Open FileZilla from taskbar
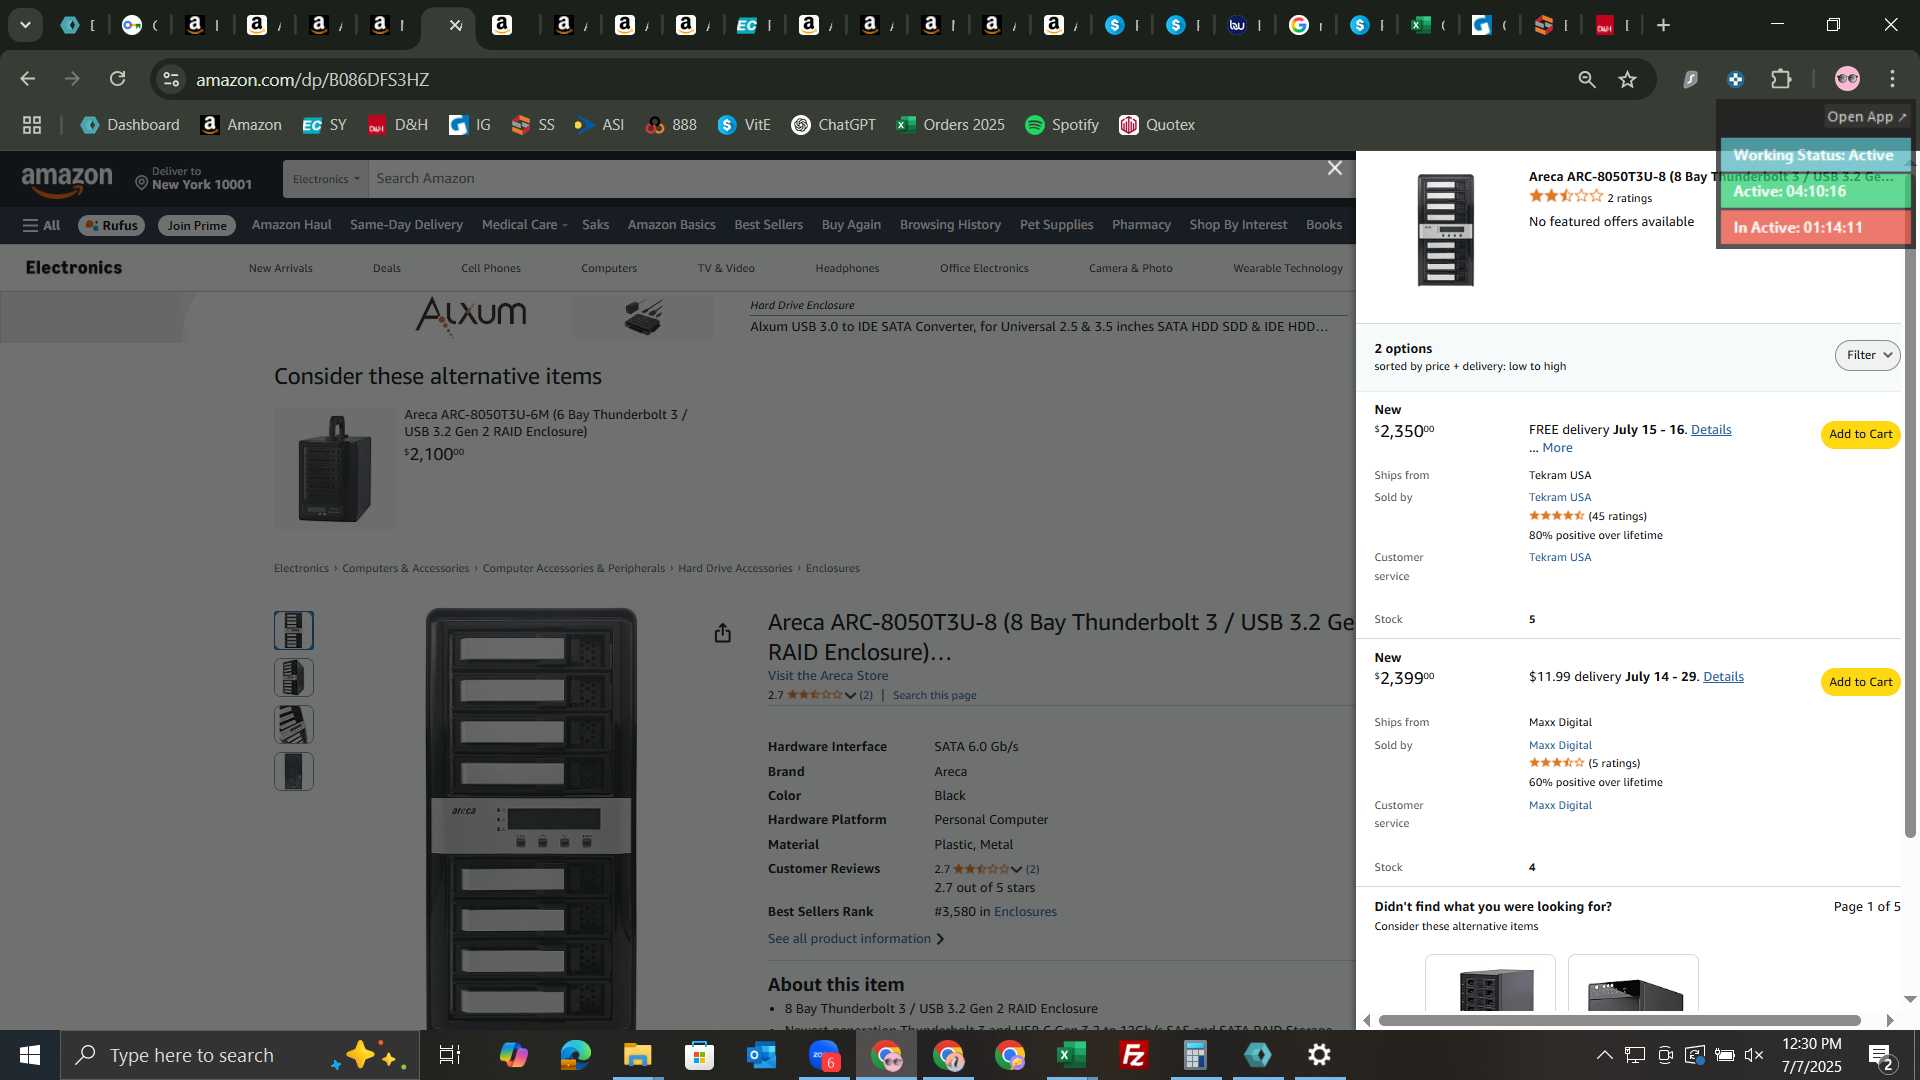This screenshot has width=1920, height=1080. [x=1133, y=1055]
